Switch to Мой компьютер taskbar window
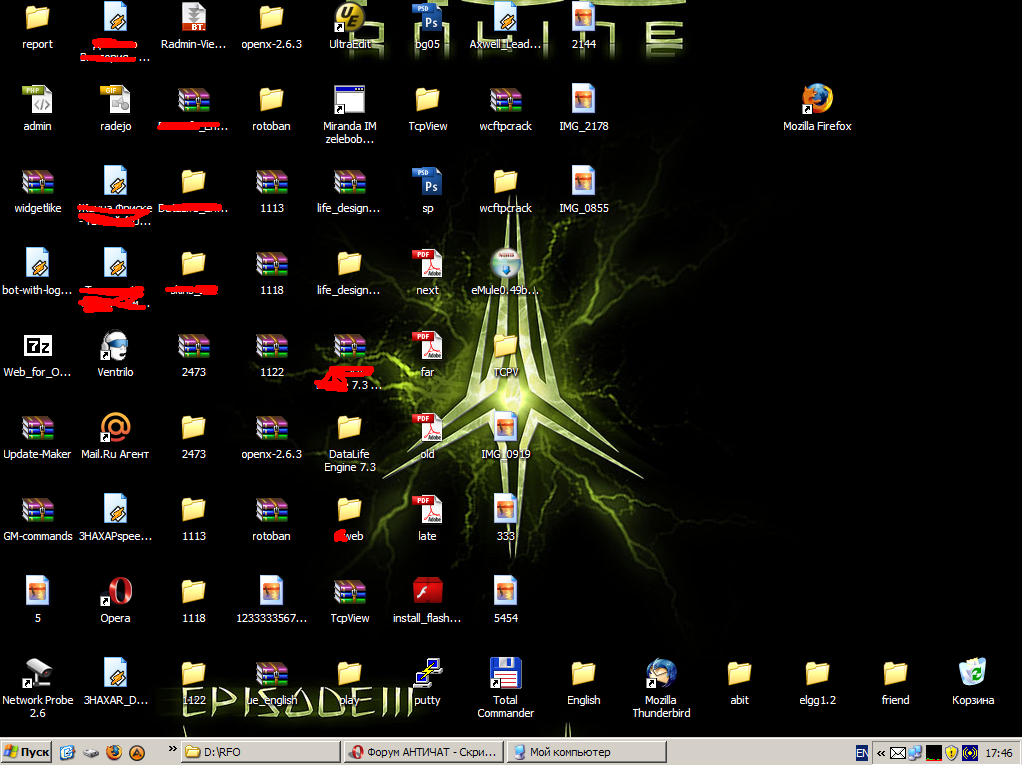Screen dimensions: 1022x765 pyautogui.click(x=582, y=752)
